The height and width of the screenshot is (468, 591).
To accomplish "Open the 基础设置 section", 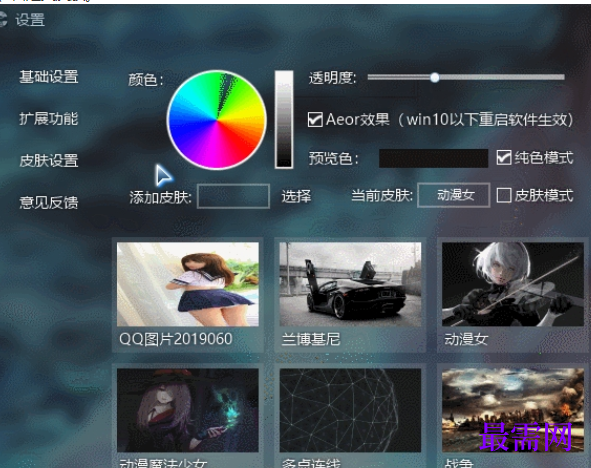I will pyautogui.click(x=49, y=77).
